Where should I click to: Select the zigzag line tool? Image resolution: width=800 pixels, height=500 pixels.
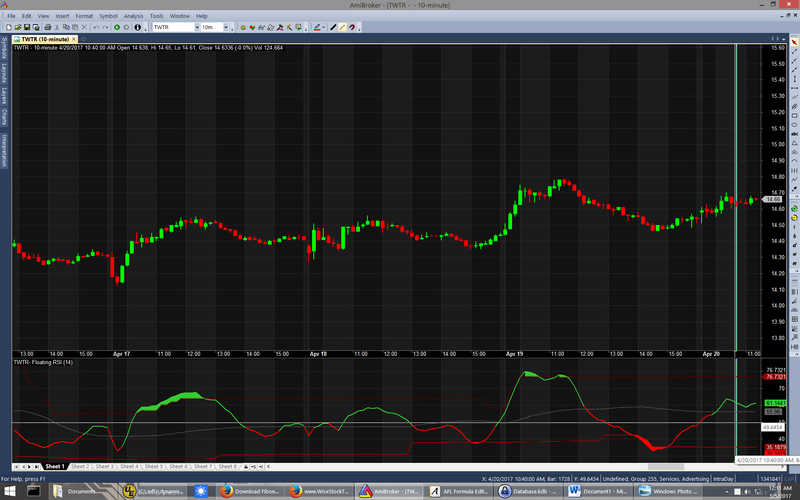794,180
